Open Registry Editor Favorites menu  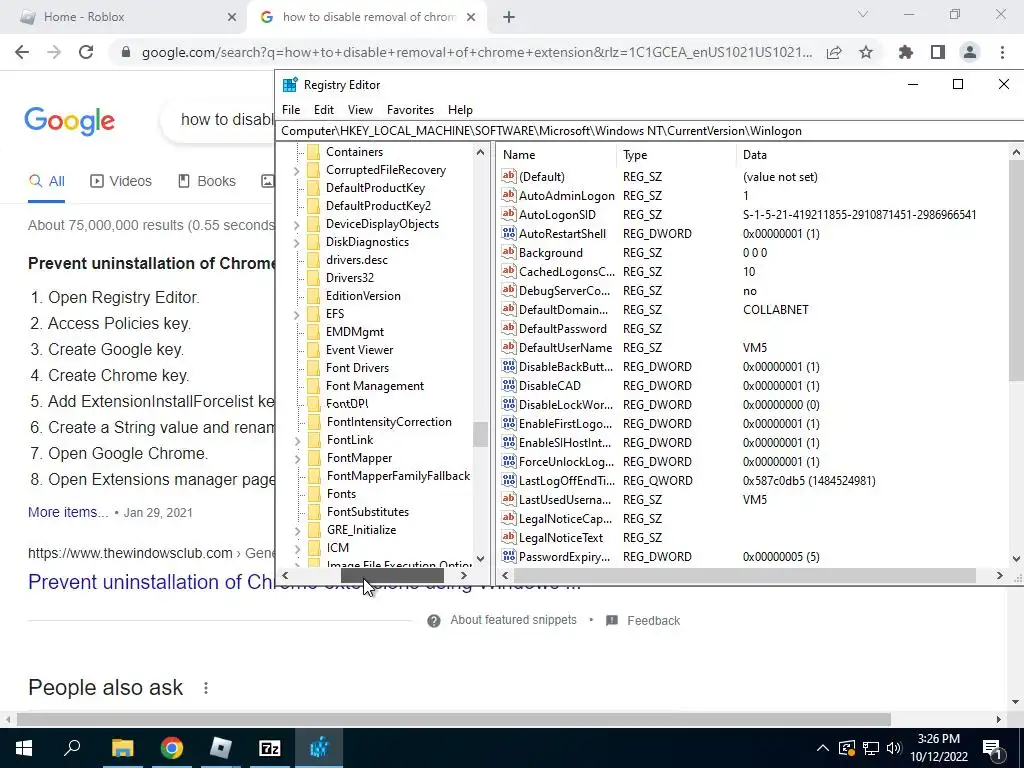pos(410,110)
